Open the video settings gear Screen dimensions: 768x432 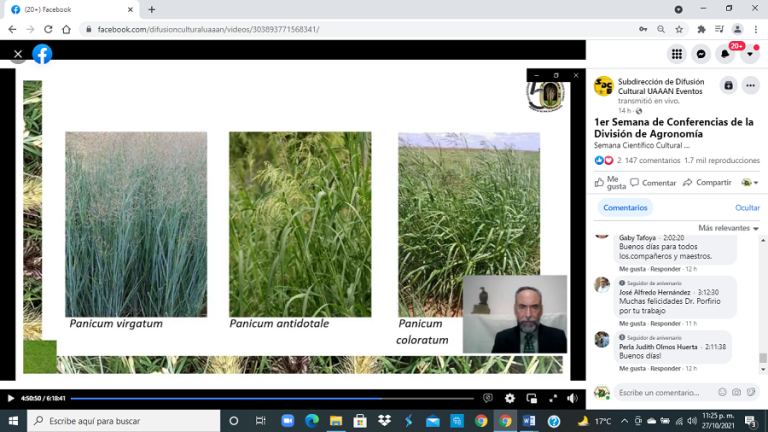(x=510, y=398)
